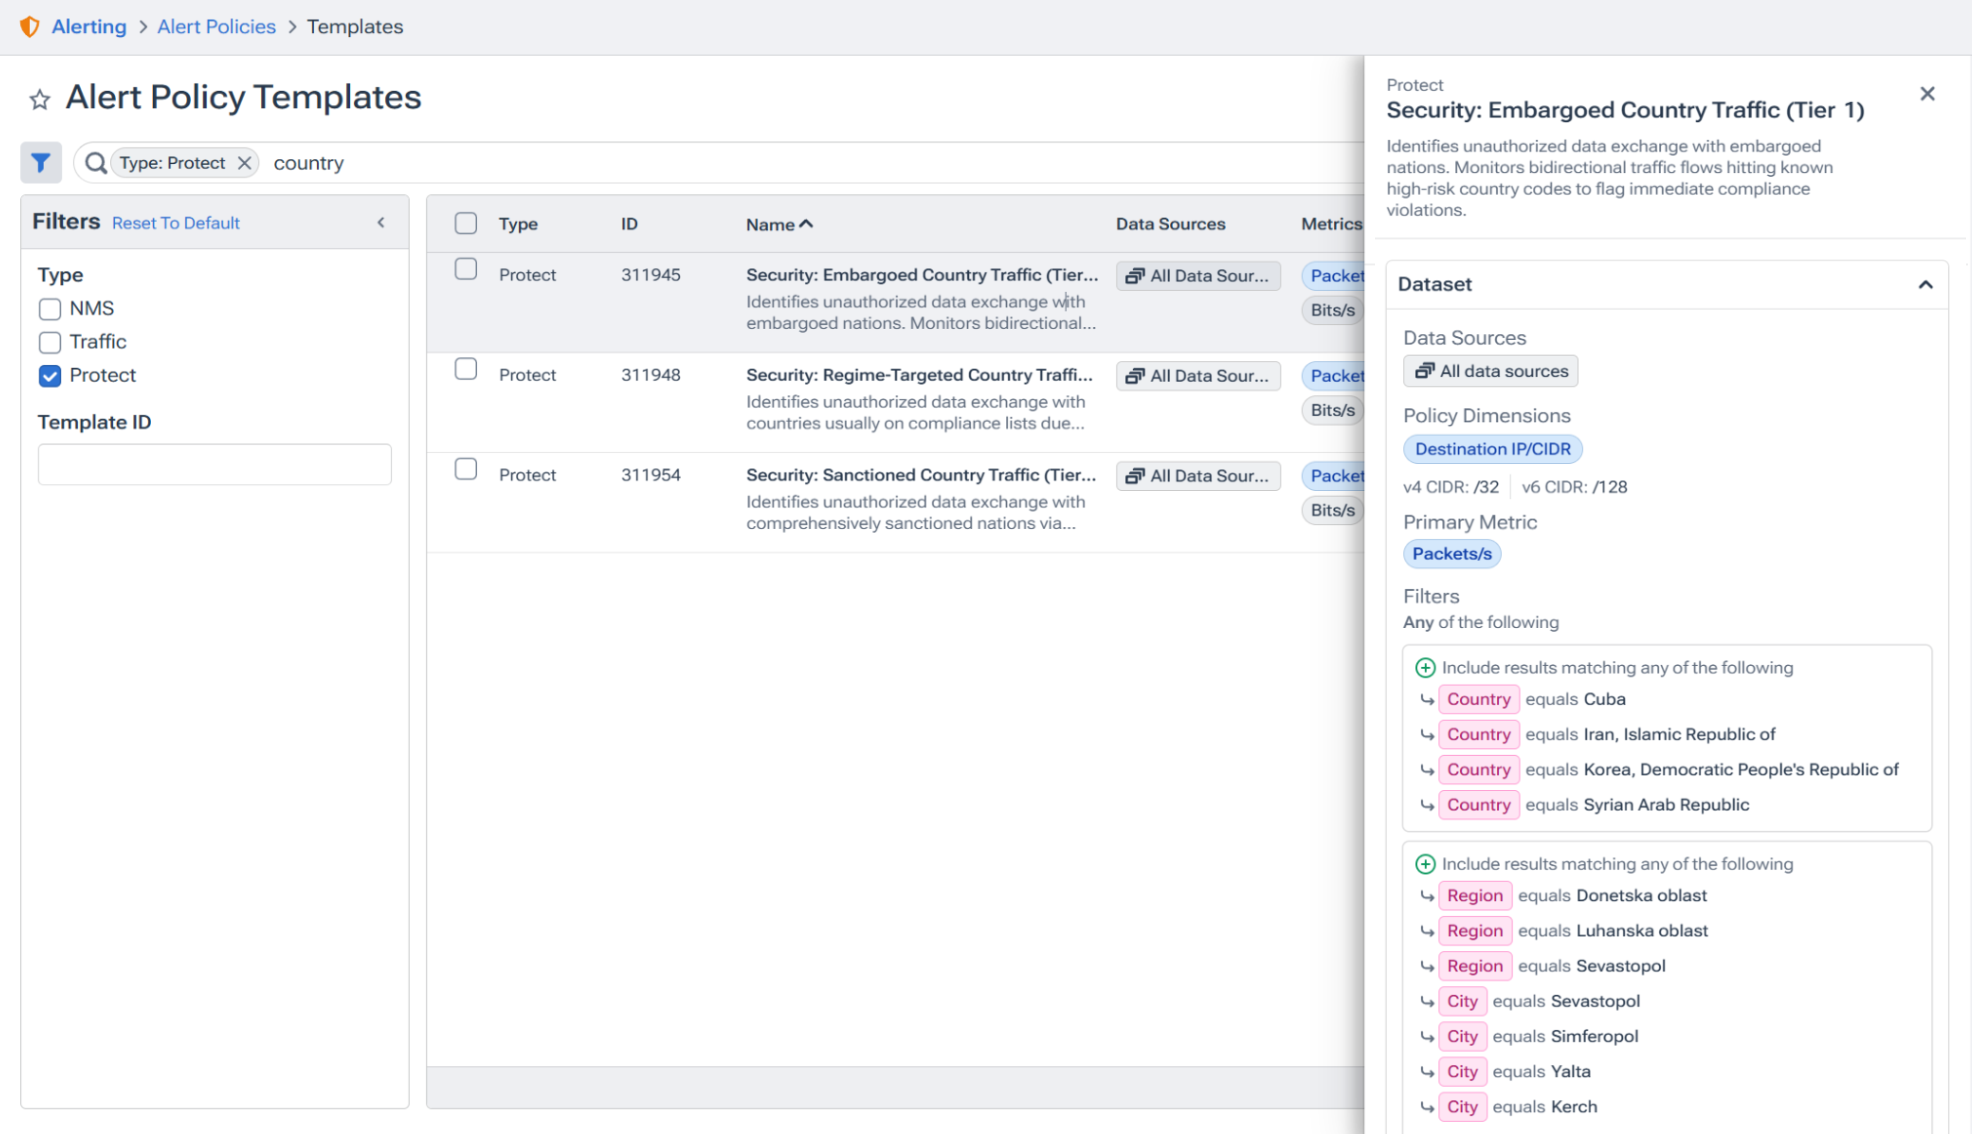Viewport: 1972px width, 1134px height.
Task: Click the All data sources icon in Dataset panel
Action: click(x=1425, y=371)
